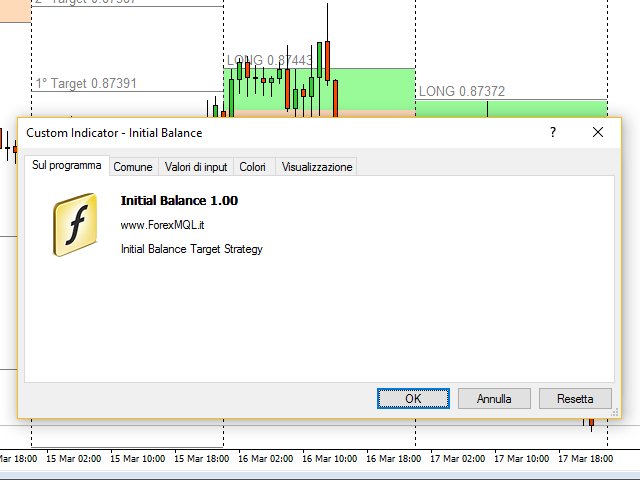
Task: Click the help question mark button
Action: coord(553,132)
